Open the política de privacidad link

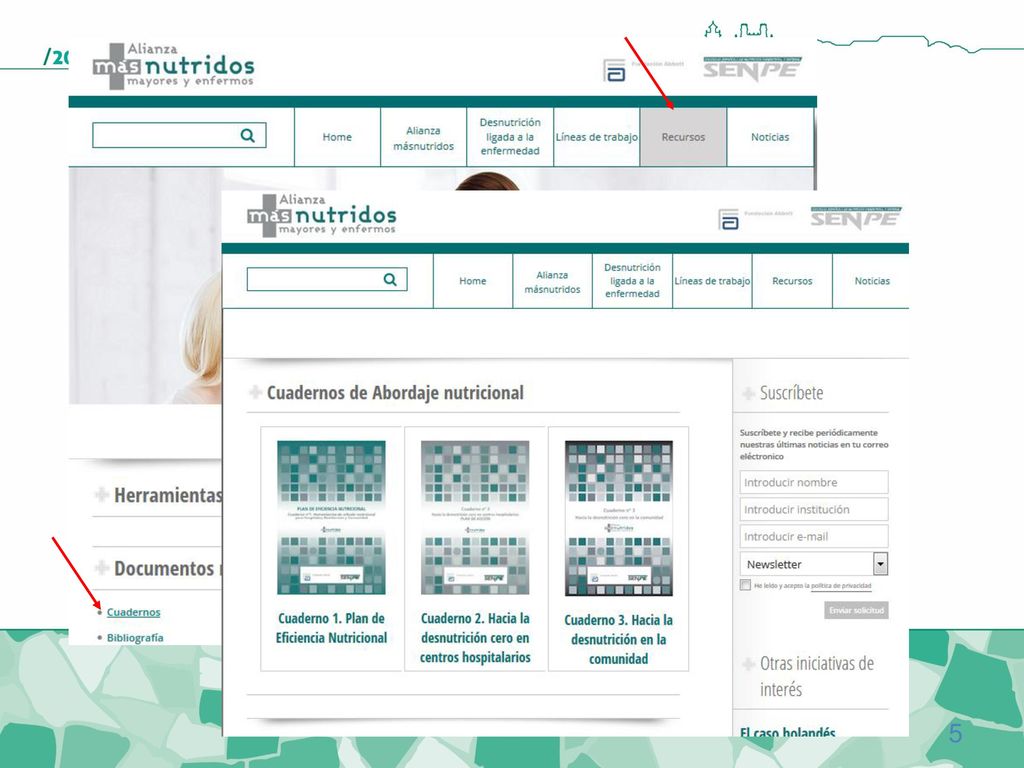841,586
